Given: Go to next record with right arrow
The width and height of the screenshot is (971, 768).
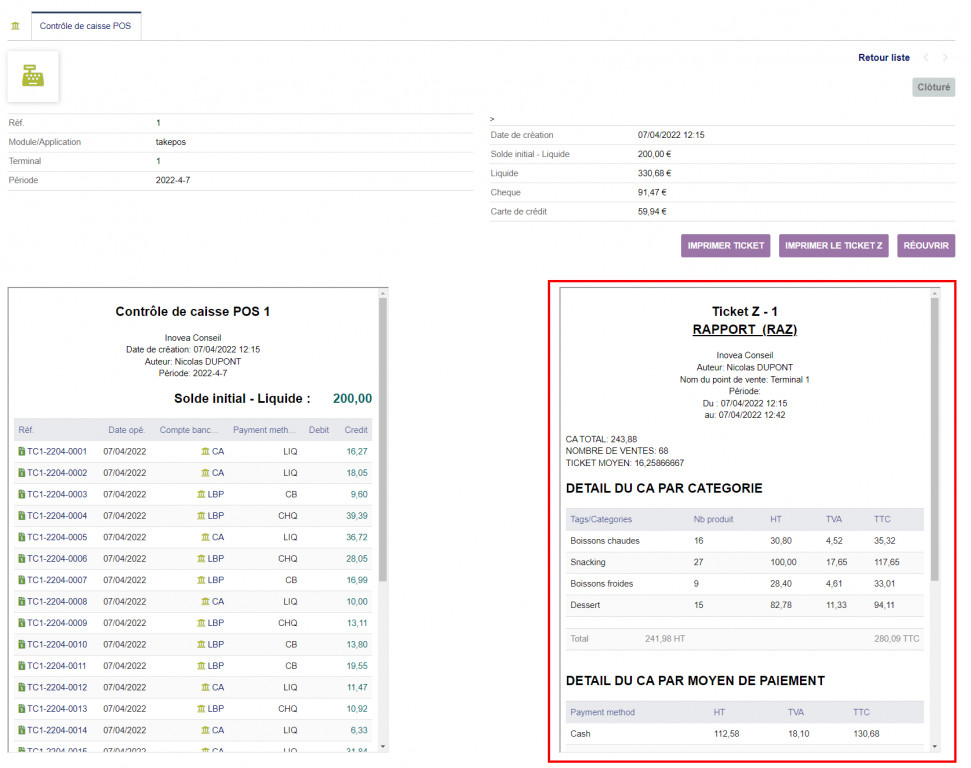Looking at the screenshot, I should pyautogui.click(x=945, y=58).
